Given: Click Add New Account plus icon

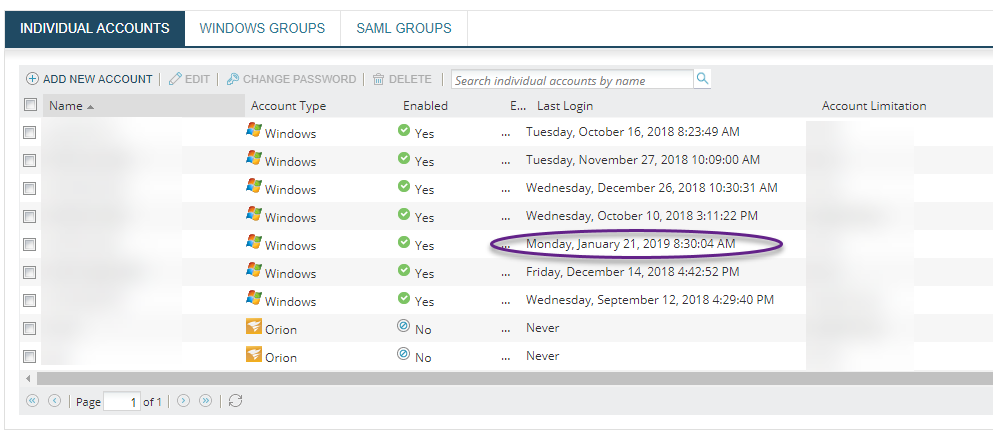Looking at the screenshot, I should pos(32,79).
